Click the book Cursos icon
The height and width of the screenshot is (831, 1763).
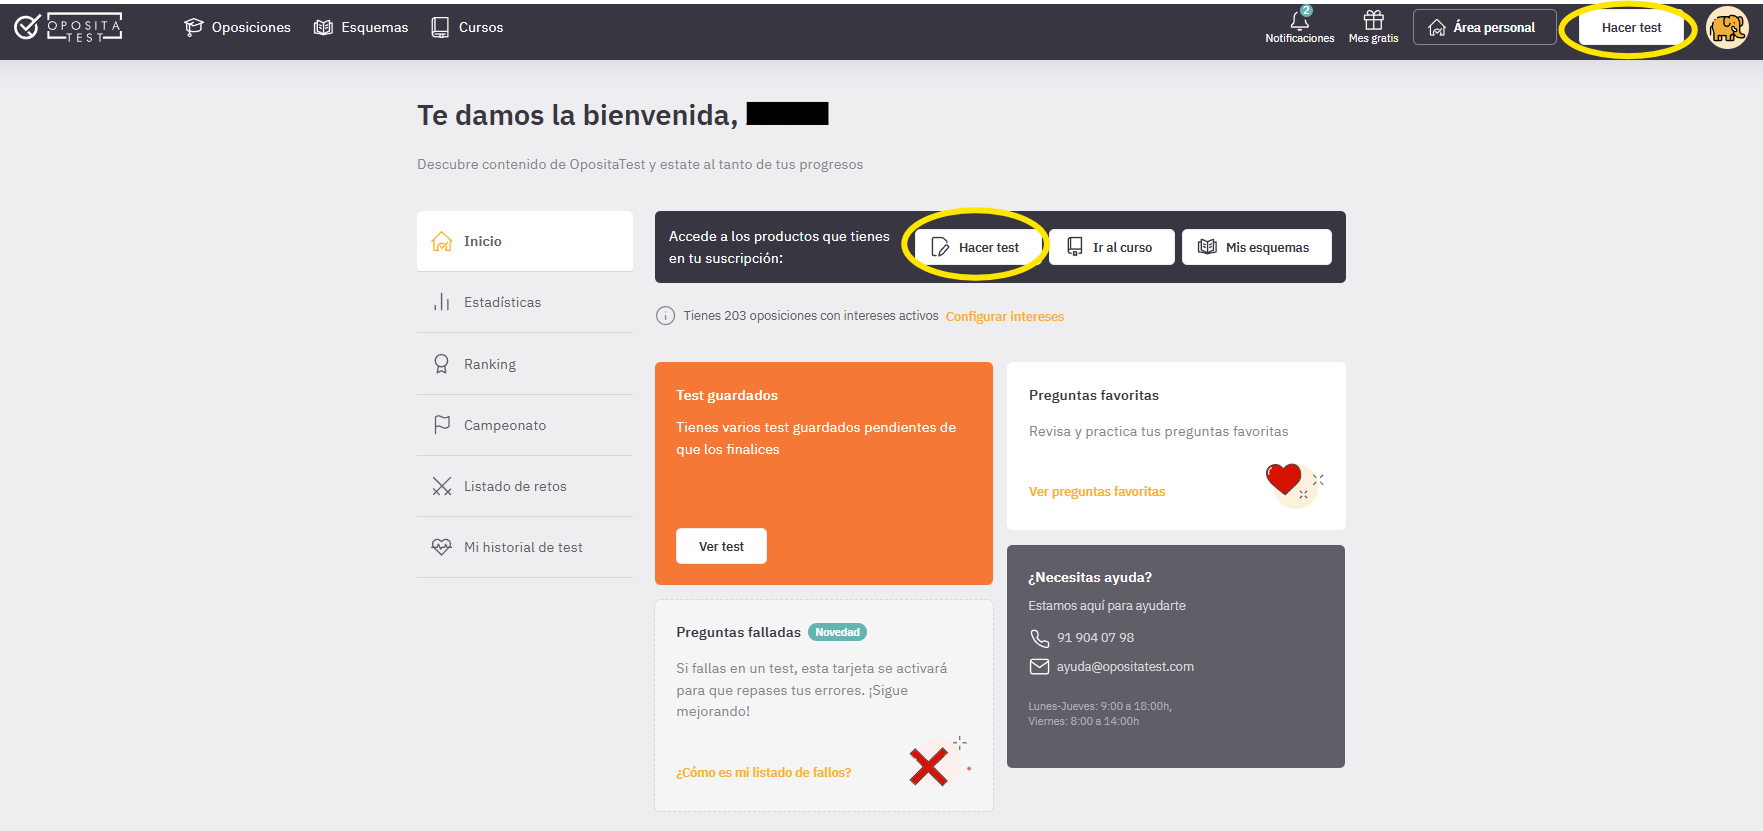tap(440, 27)
